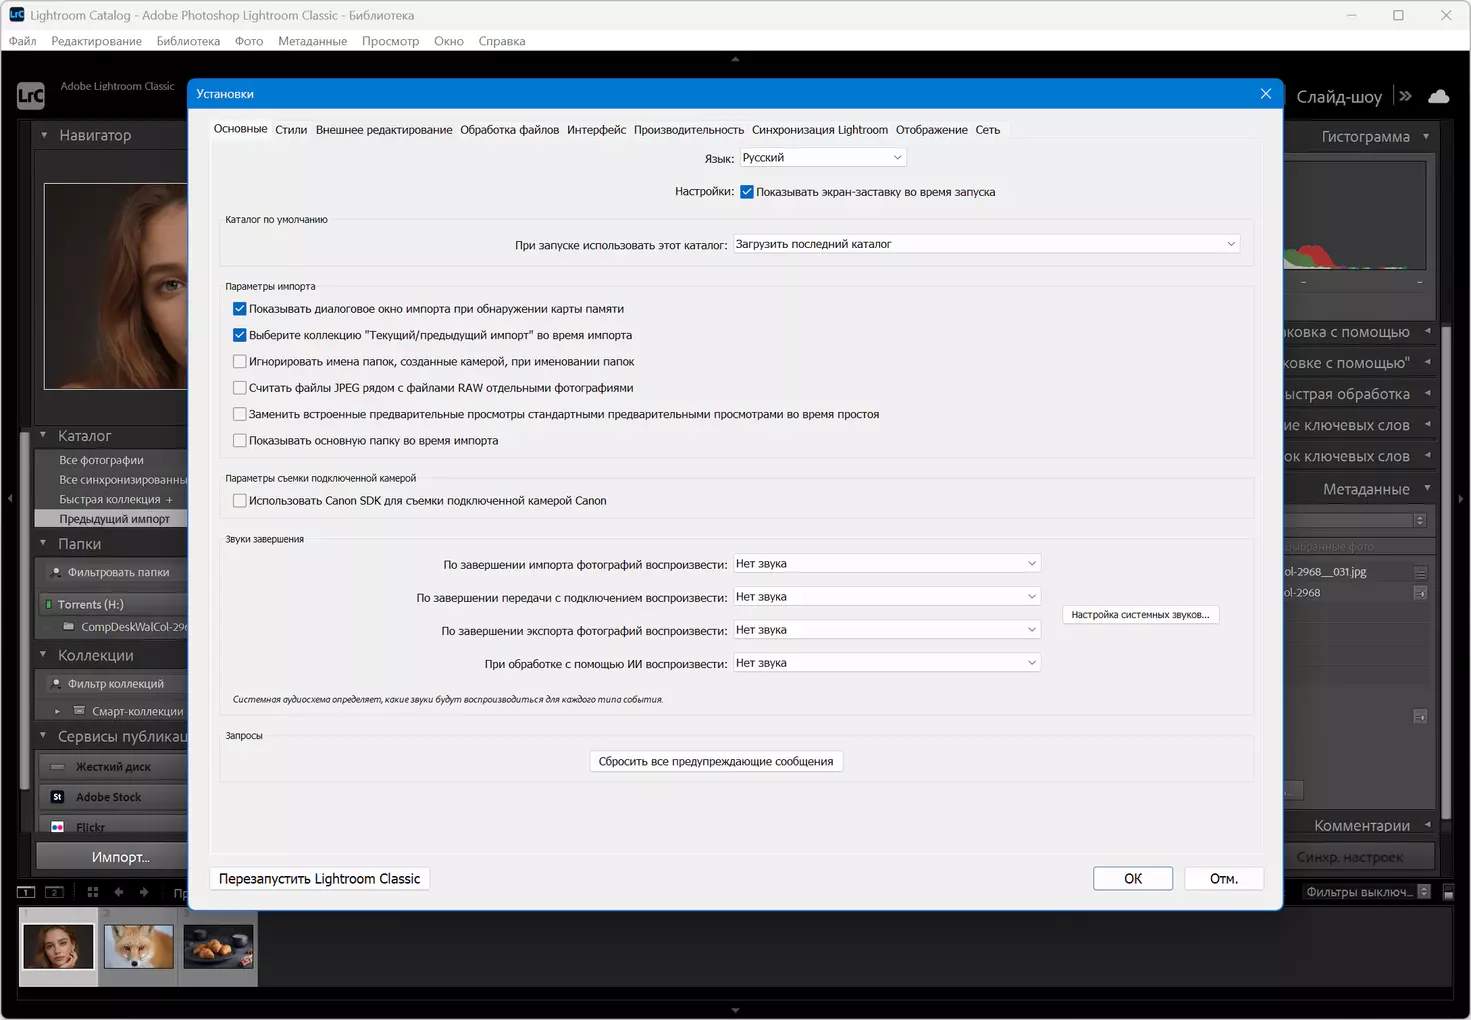Click the Смарт-коллекции folder icon

pyautogui.click(x=79, y=711)
